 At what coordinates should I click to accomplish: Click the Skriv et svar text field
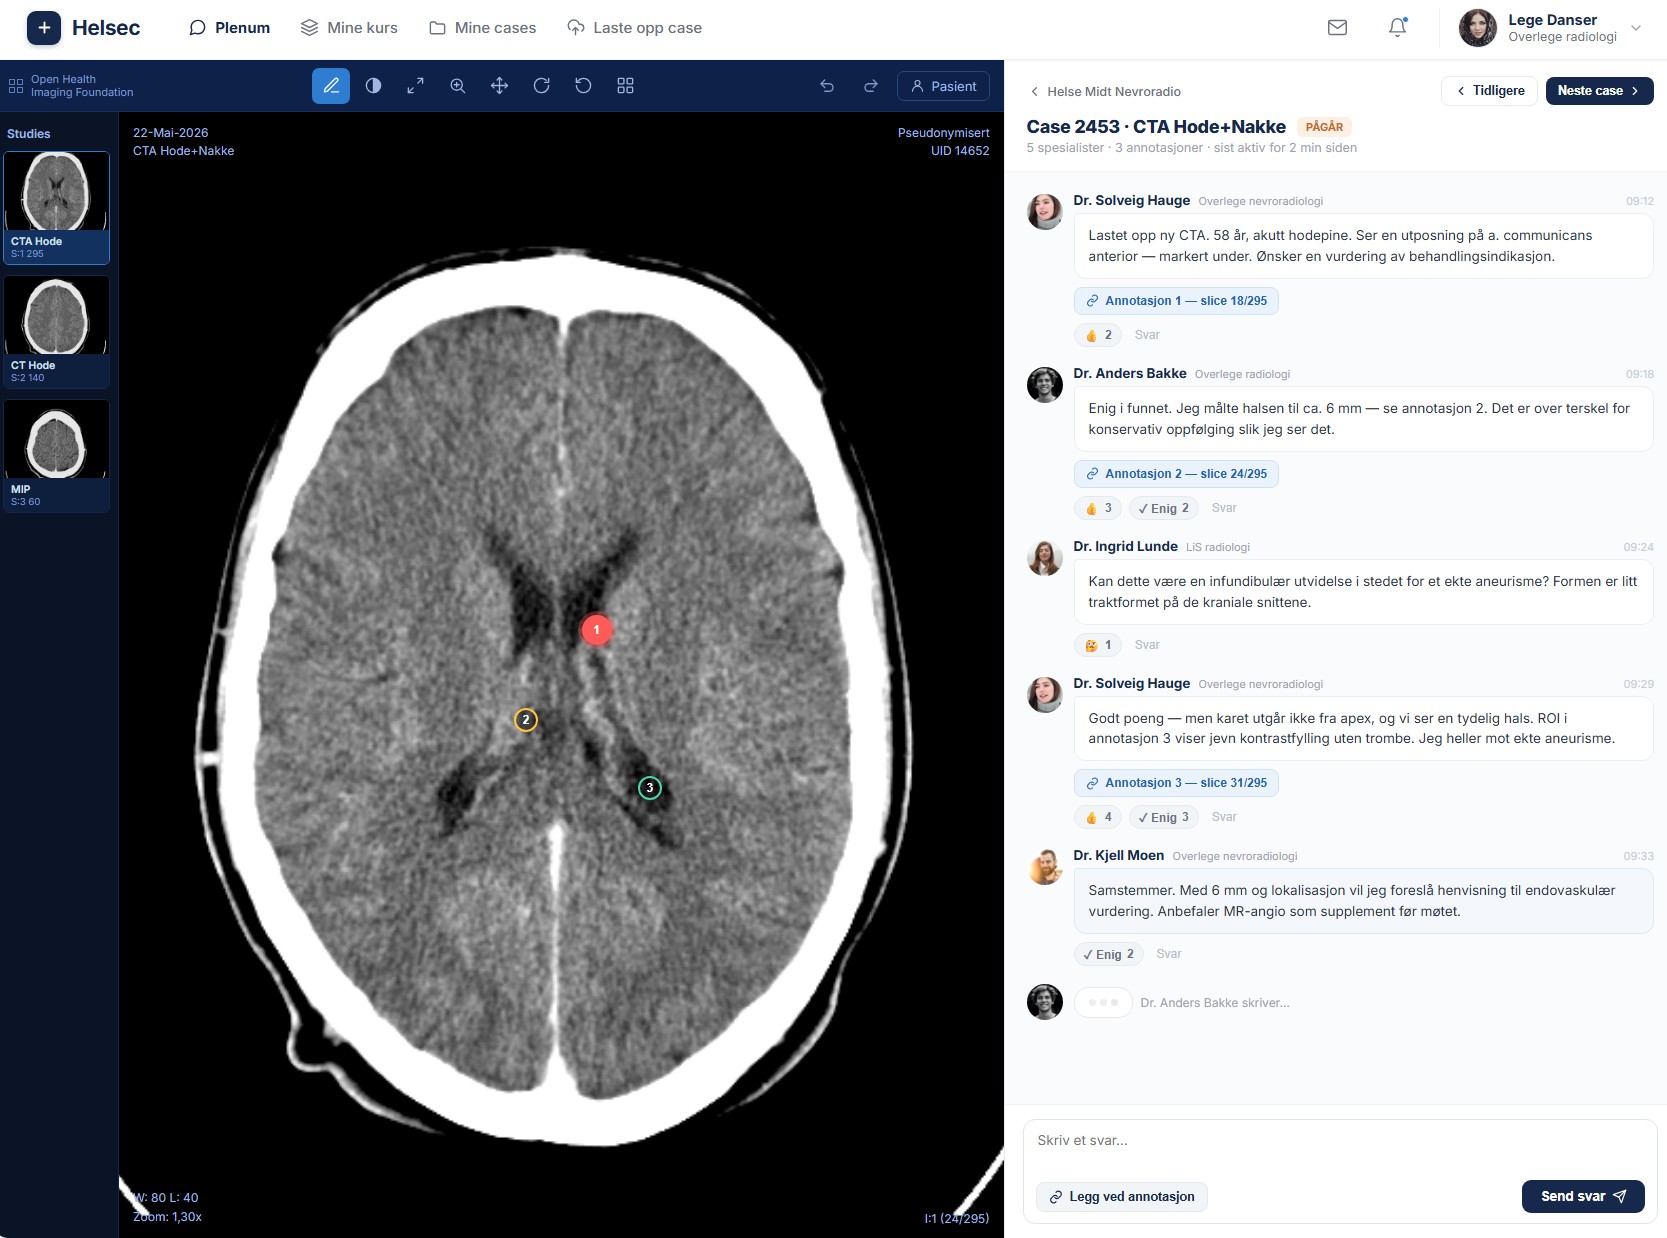[1339, 1141]
